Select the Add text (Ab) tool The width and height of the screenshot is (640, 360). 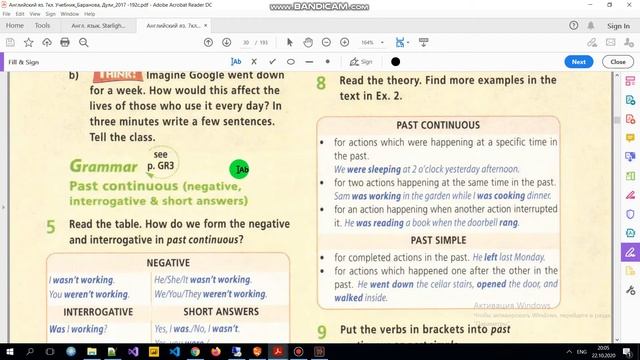point(236,62)
